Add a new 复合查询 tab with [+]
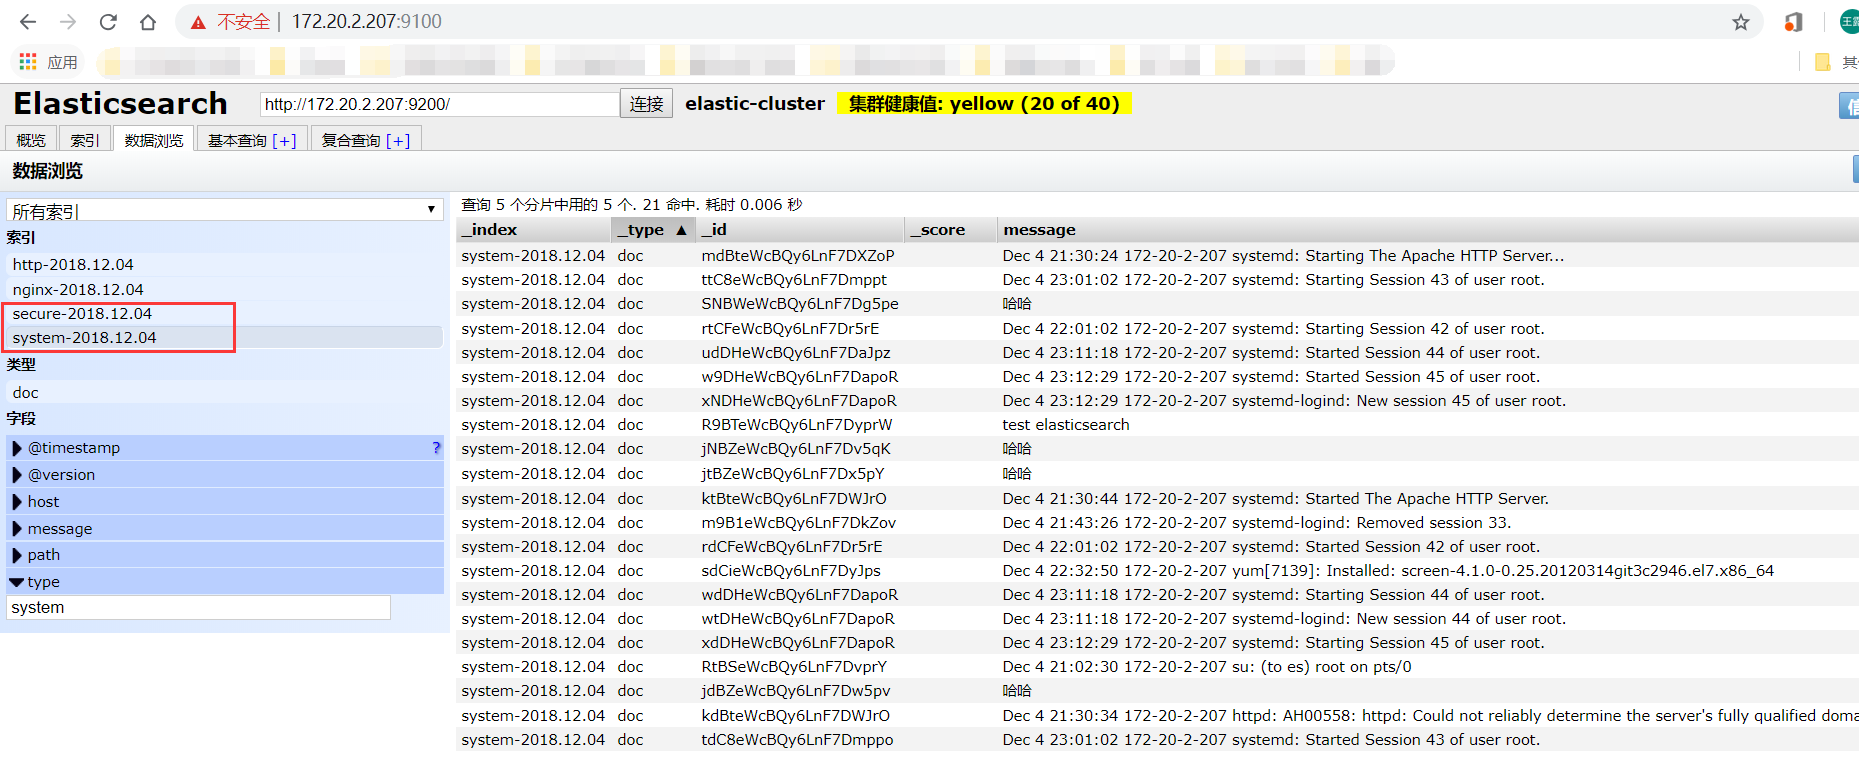1859x761 pixels. click(x=398, y=141)
